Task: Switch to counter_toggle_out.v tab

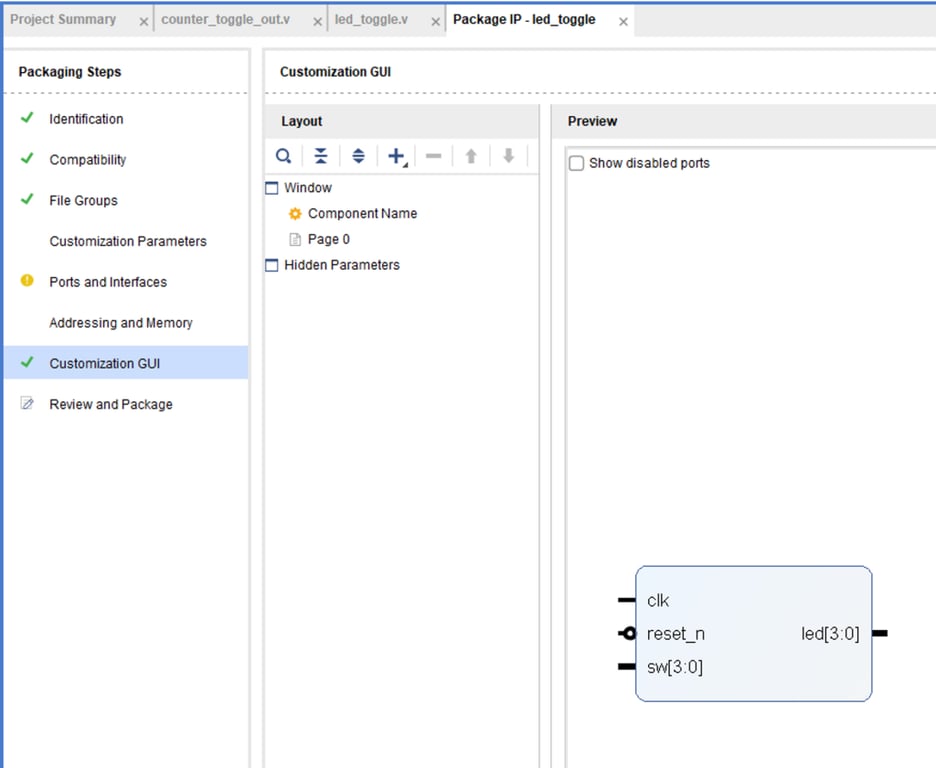Action: (226, 20)
